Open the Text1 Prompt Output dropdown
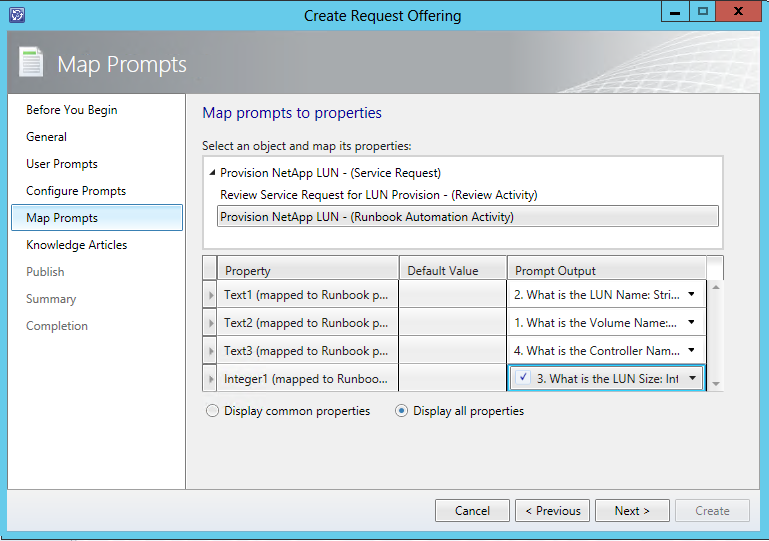 tap(692, 294)
